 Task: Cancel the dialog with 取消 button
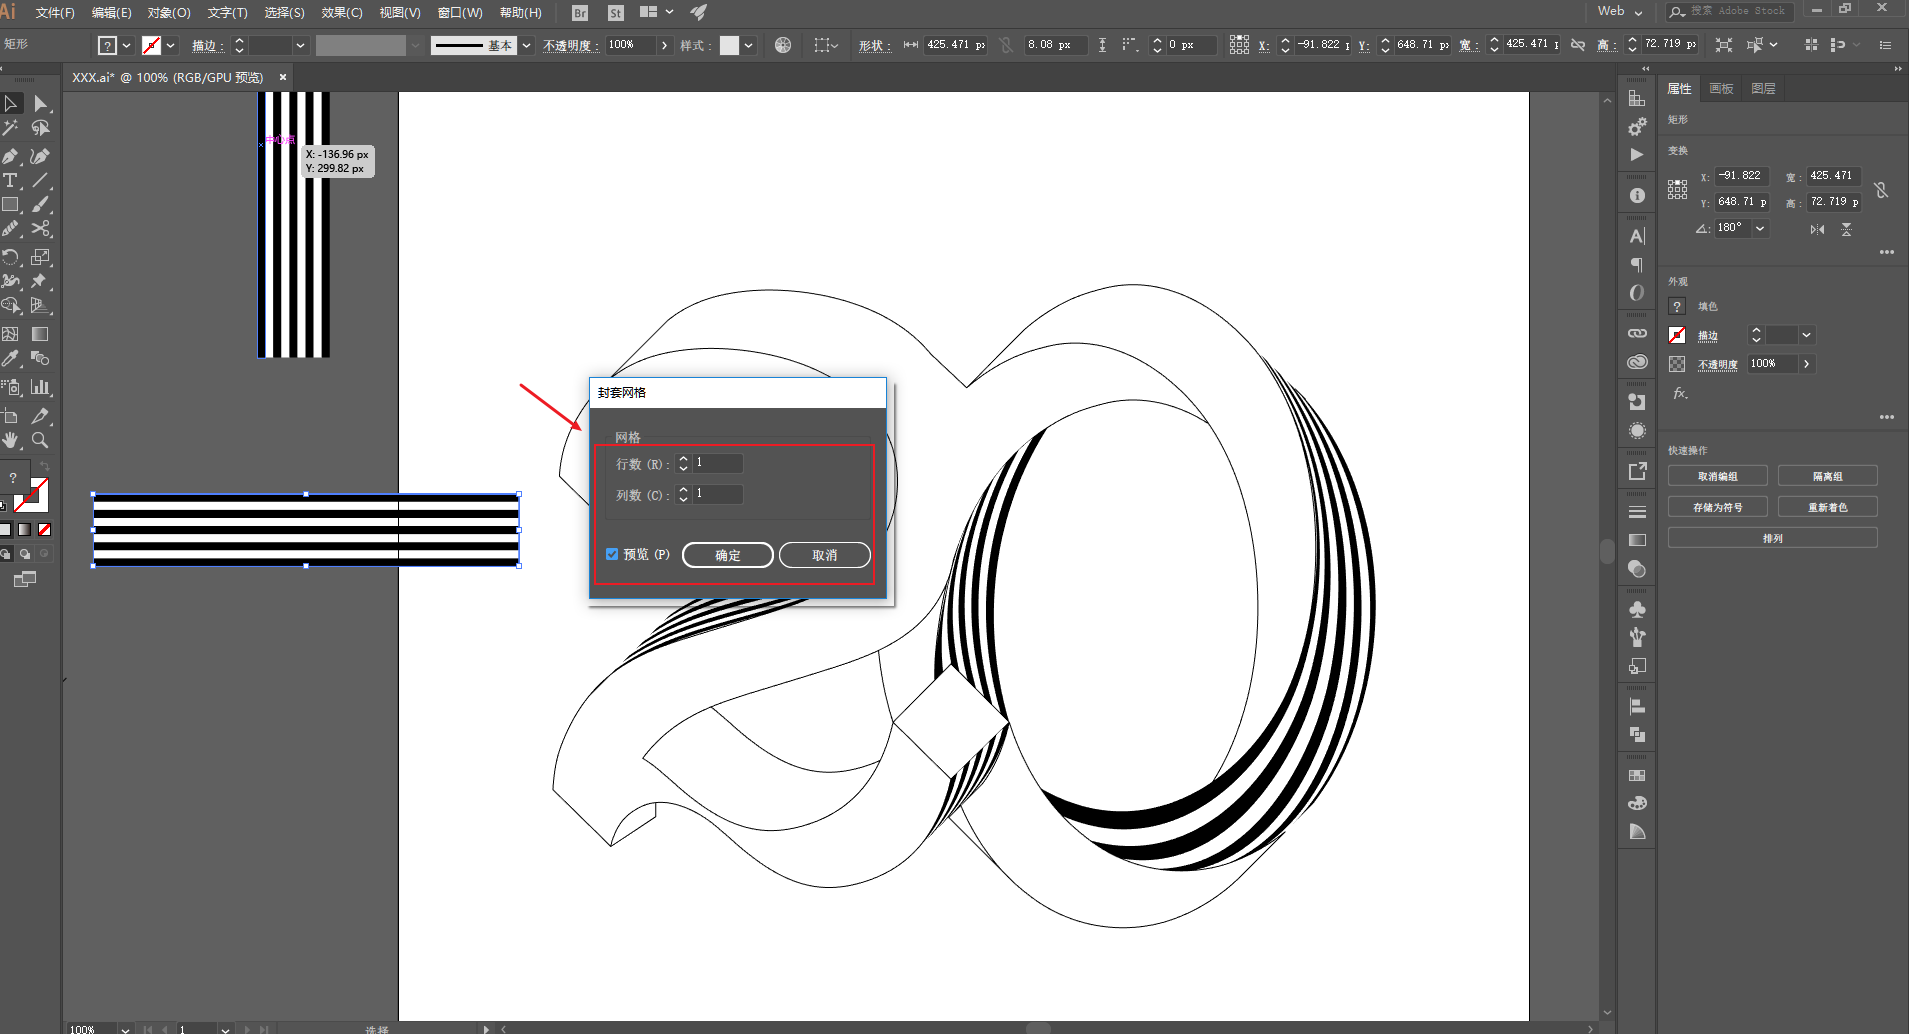click(825, 555)
